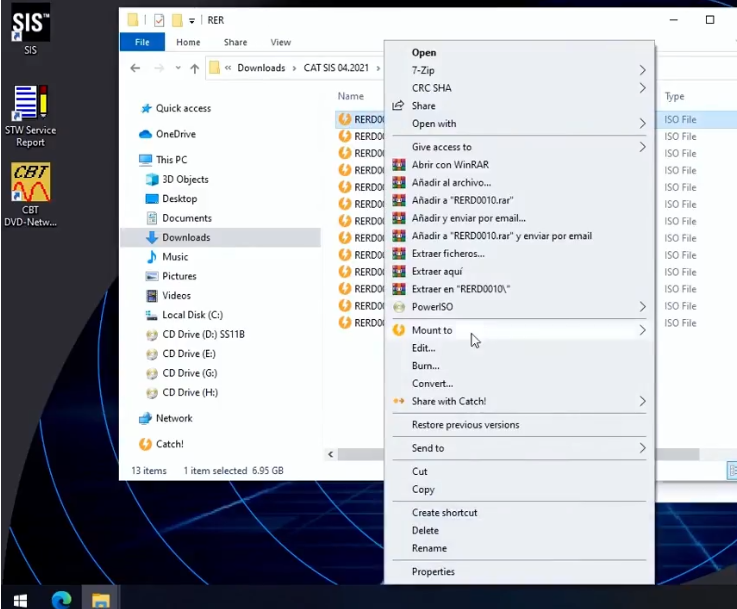The width and height of the screenshot is (737, 609).
Task: Choose Añadir a "RERD0010.rar" option
Action: click(x=463, y=201)
